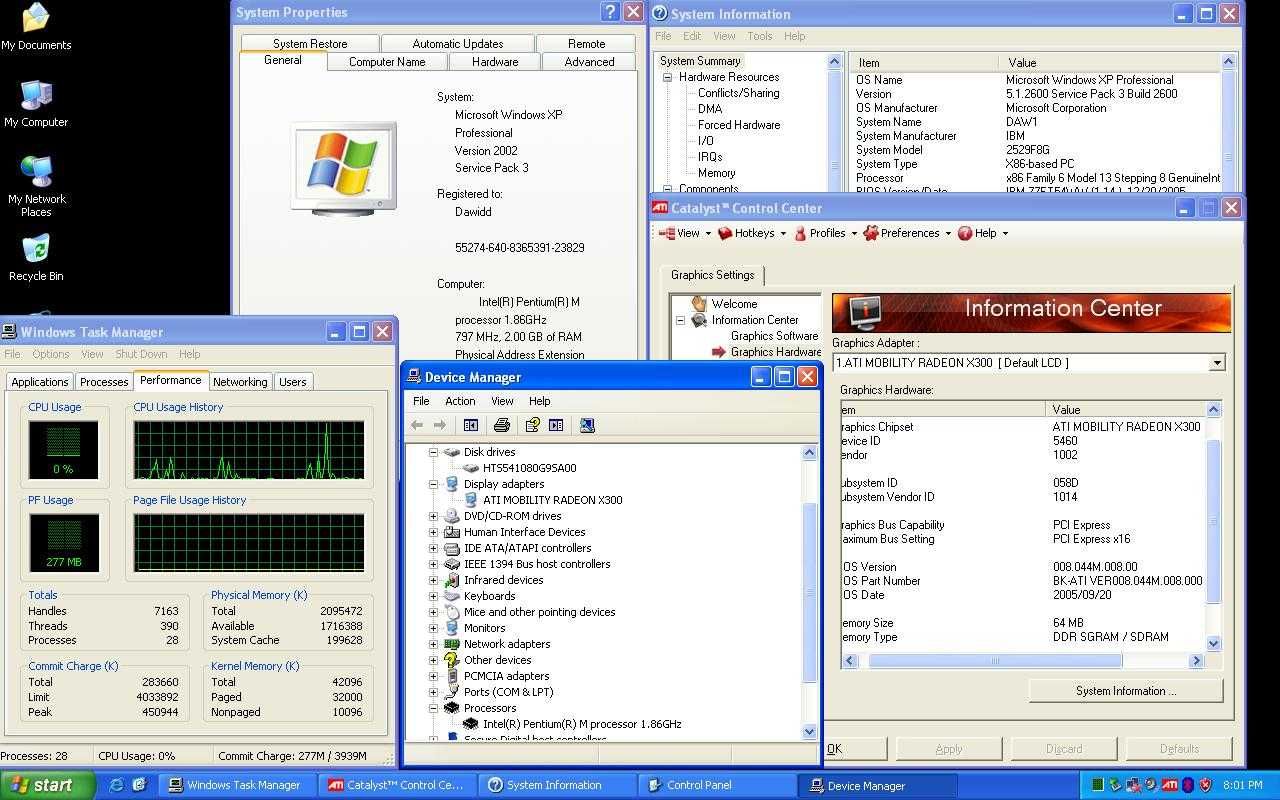Click the Forward arrow in Device Manager toolbar
The width and height of the screenshot is (1280, 800).
(439, 425)
